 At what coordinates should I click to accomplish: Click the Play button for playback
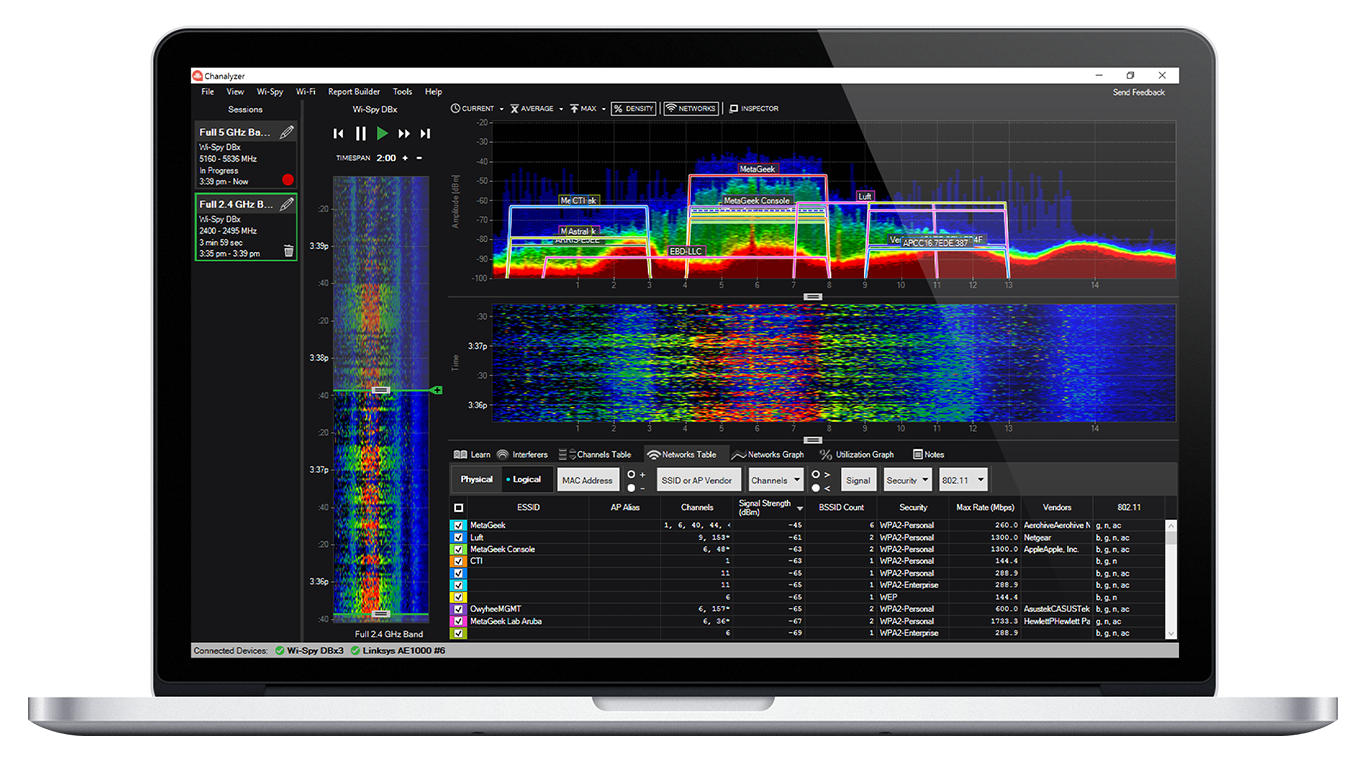coord(382,133)
